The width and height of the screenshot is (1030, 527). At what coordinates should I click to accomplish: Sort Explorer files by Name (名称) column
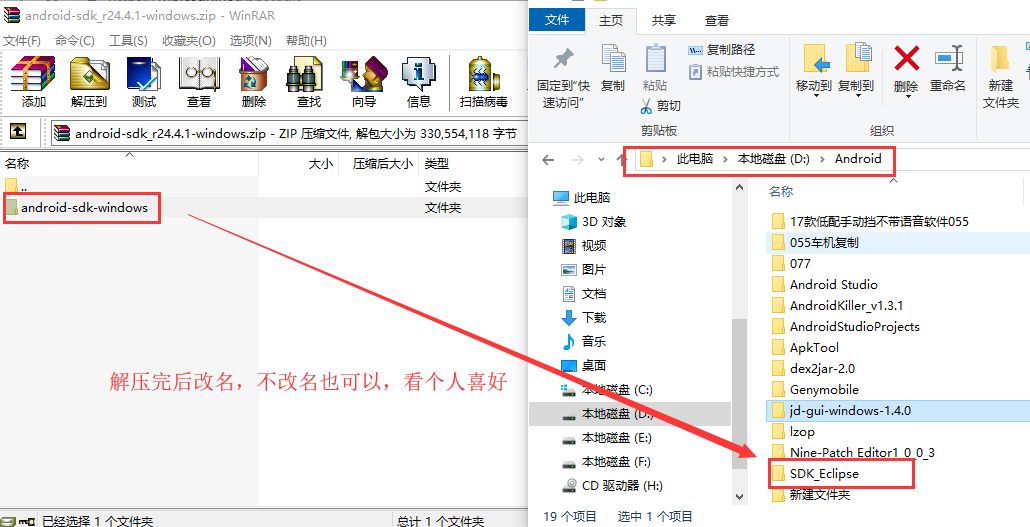click(x=781, y=191)
